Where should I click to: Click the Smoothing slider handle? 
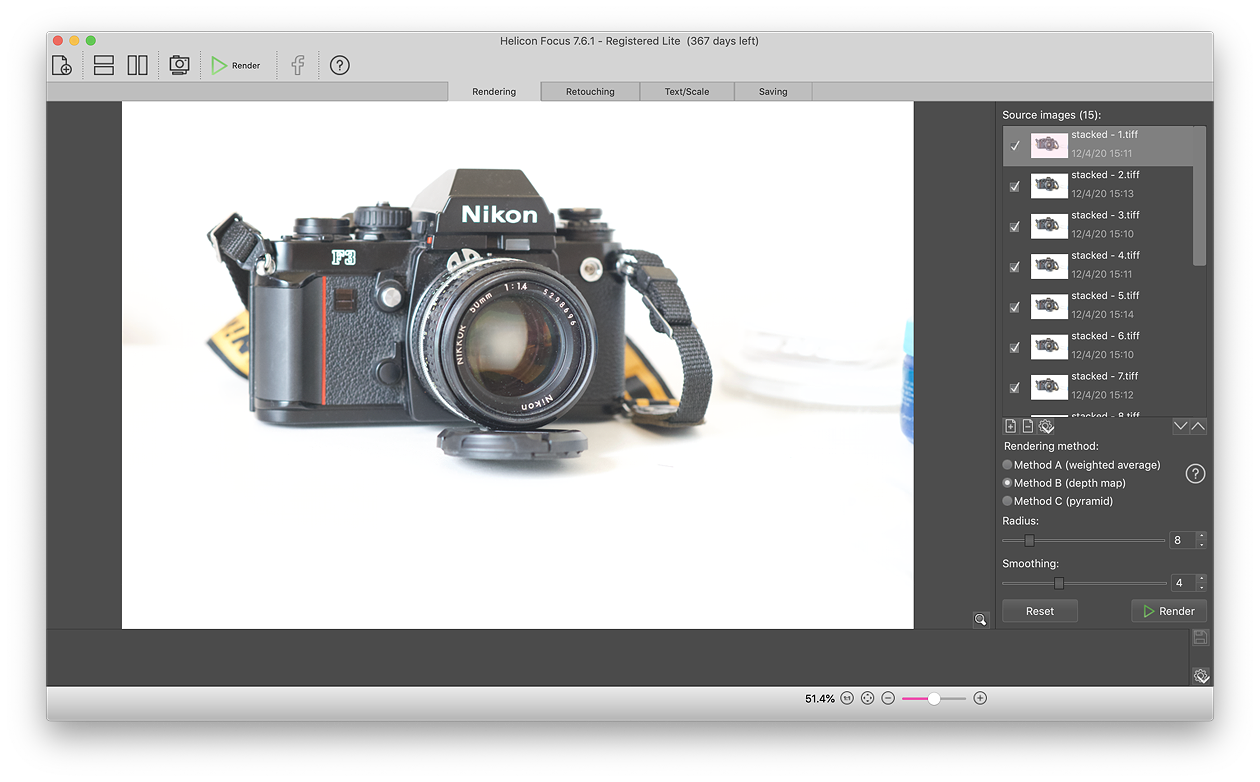[x=1059, y=583]
